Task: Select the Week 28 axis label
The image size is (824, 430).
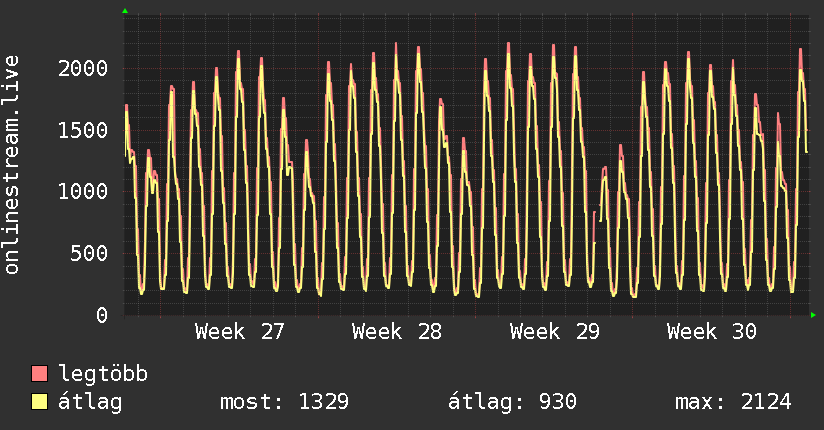Action: (x=397, y=332)
